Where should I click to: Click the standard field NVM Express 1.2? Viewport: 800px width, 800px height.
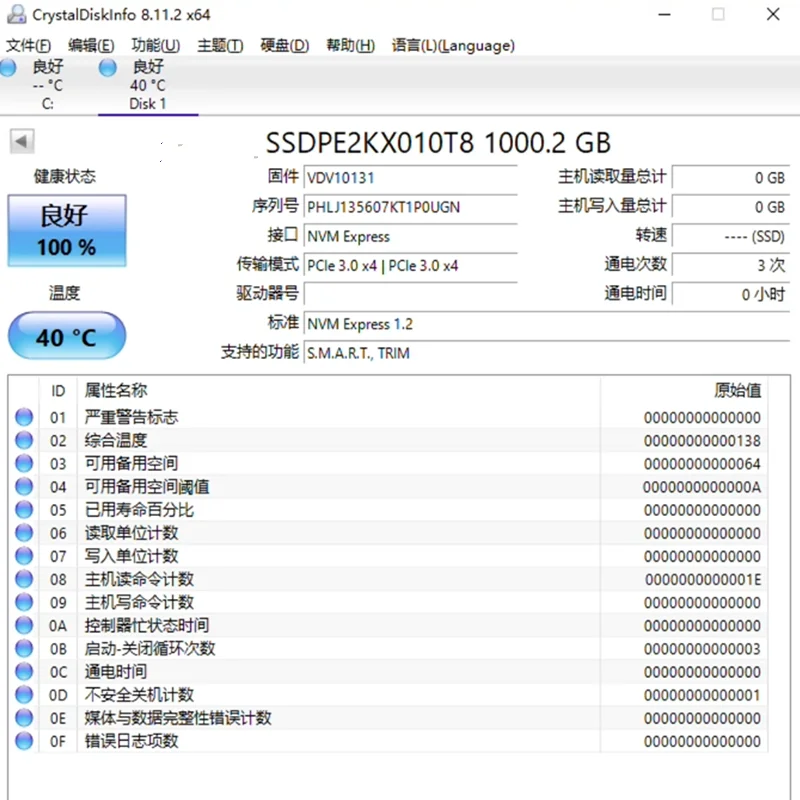547,324
